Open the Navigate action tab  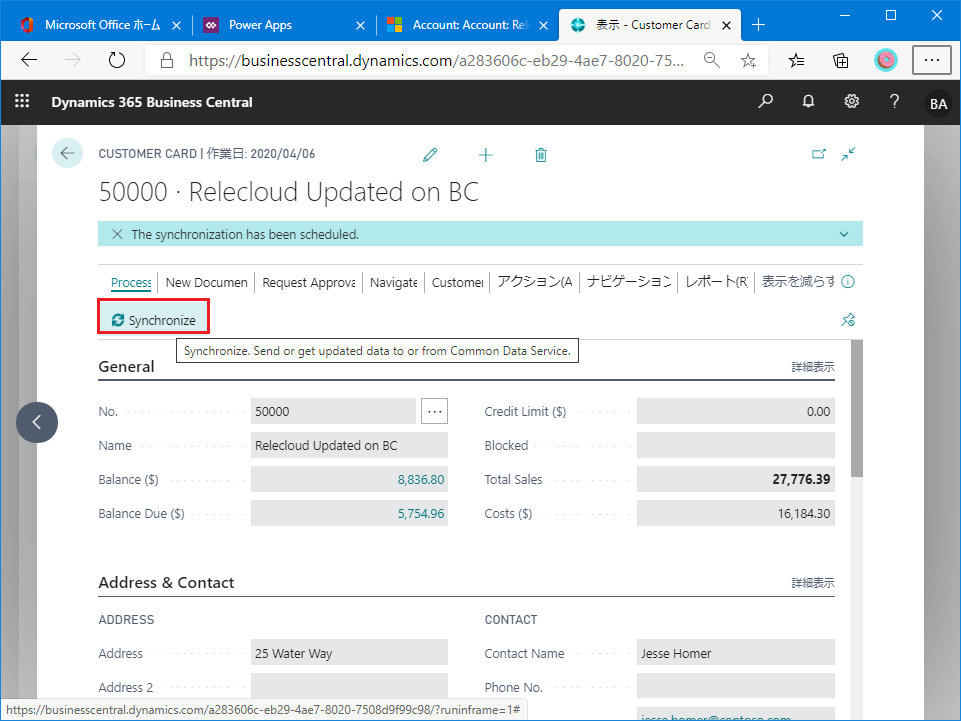[393, 282]
